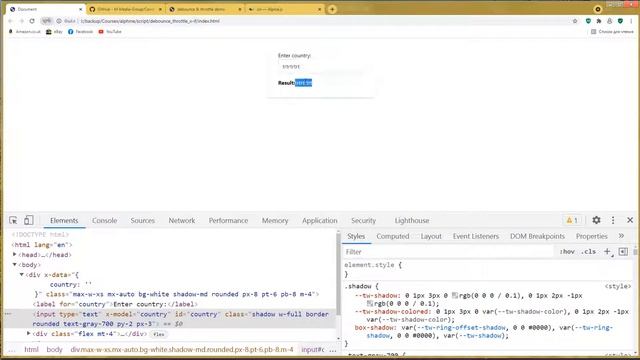This screenshot has width=640, height=360.
Task: Click the warning count badge in DevTools
Action: point(572,220)
